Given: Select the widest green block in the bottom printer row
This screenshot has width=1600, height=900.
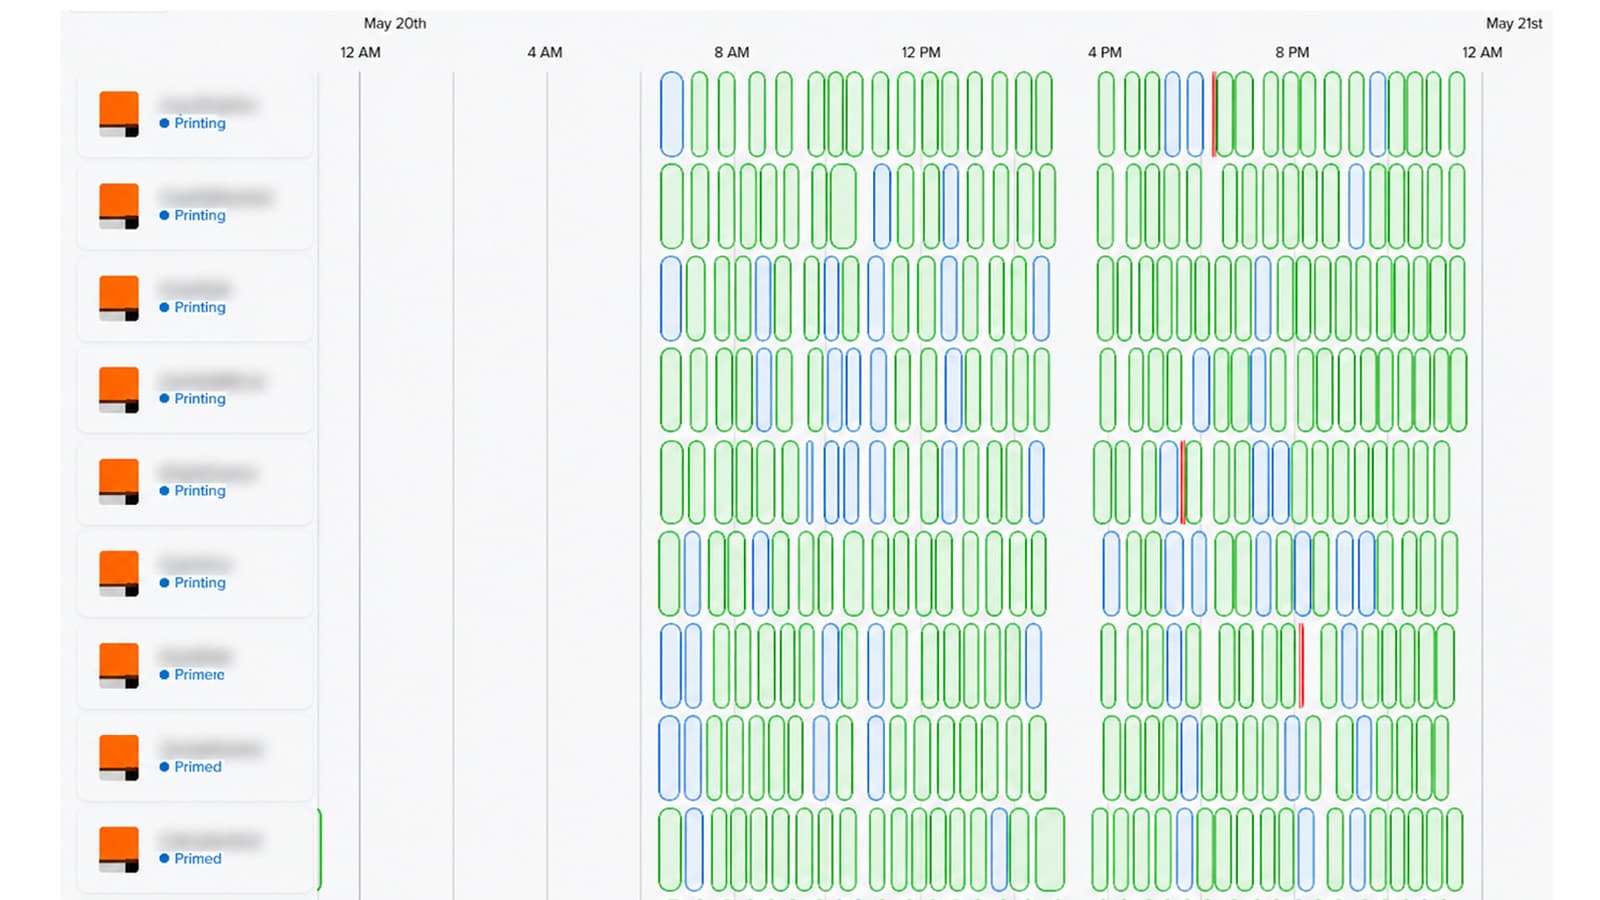Looking at the screenshot, I should 1050,850.
